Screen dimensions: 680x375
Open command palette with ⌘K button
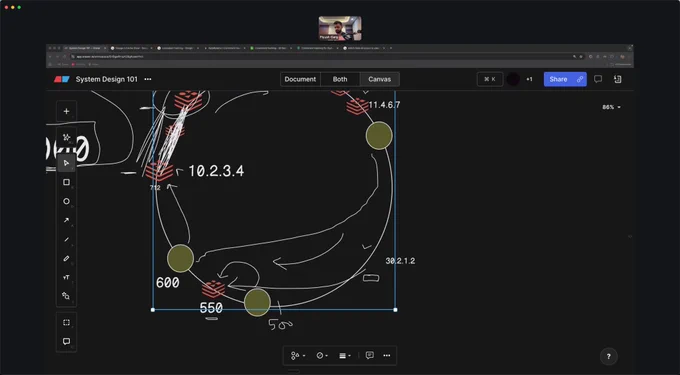coord(490,79)
